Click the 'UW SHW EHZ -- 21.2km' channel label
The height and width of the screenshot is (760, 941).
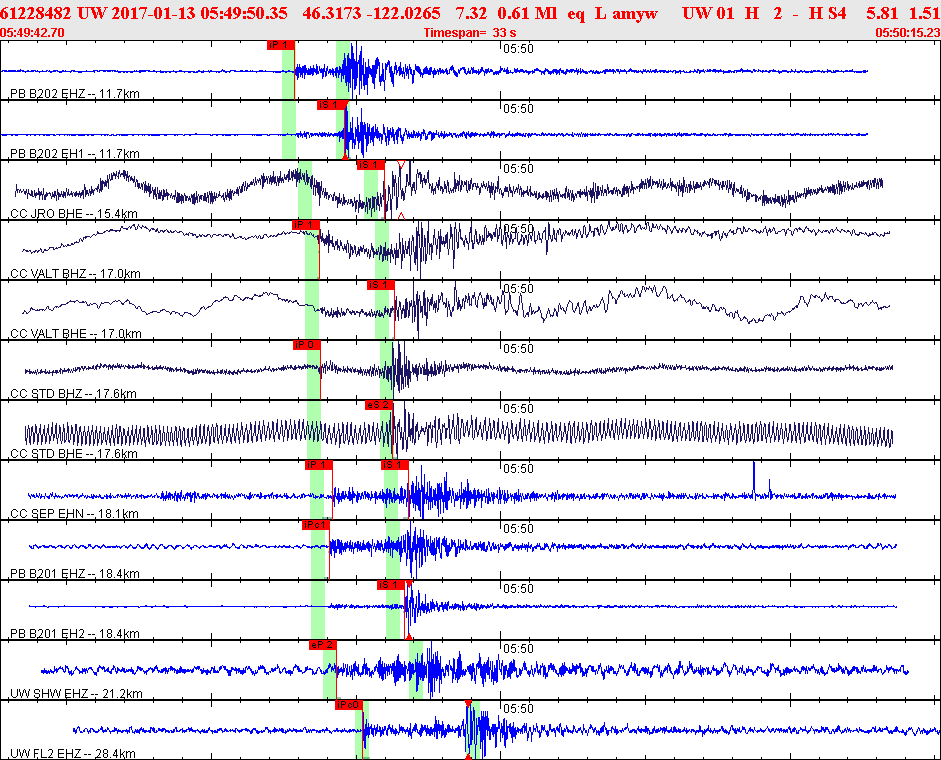point(76,694)
